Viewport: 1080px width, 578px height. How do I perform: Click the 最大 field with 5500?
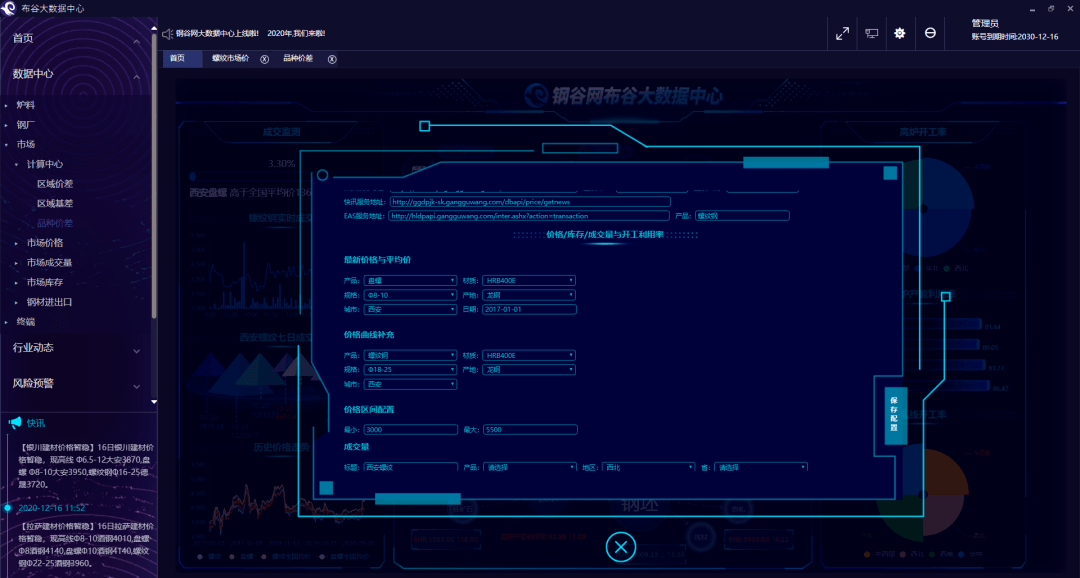[x=530, y=429]
